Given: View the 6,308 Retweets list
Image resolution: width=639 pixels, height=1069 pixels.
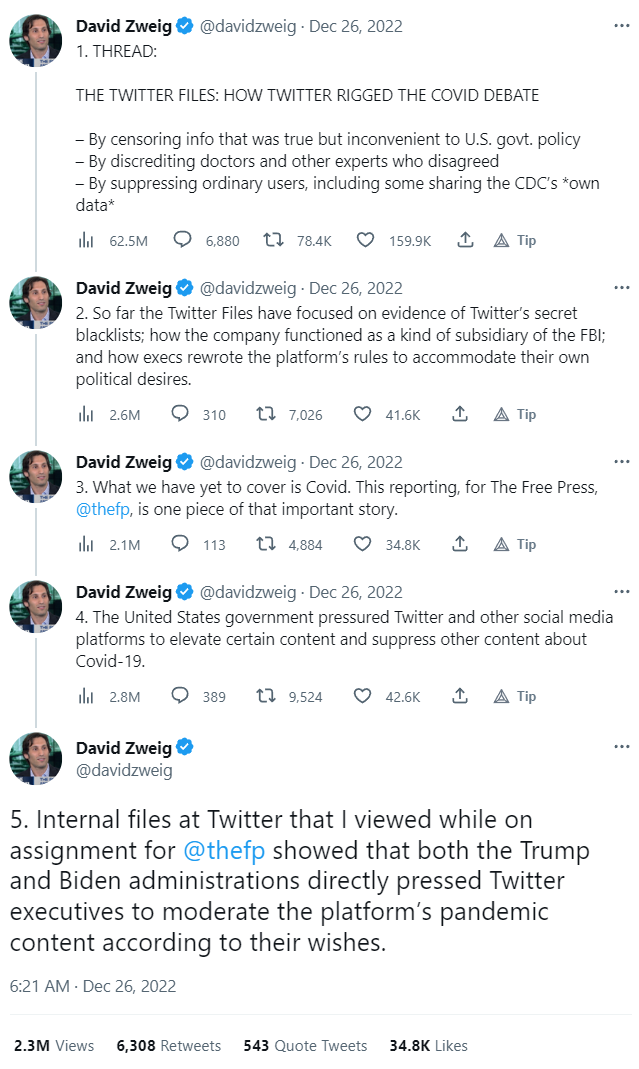Looking at the screenshot, I should [x=168, y=1045].
